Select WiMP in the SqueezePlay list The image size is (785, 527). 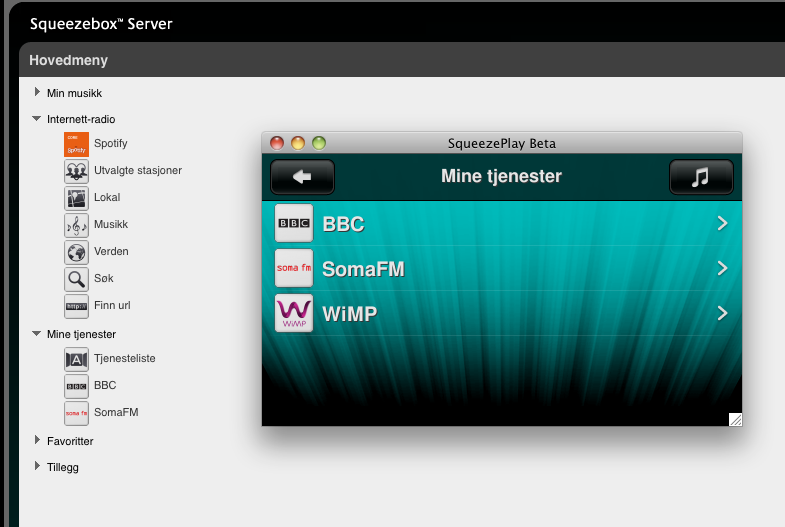(500, 314)
